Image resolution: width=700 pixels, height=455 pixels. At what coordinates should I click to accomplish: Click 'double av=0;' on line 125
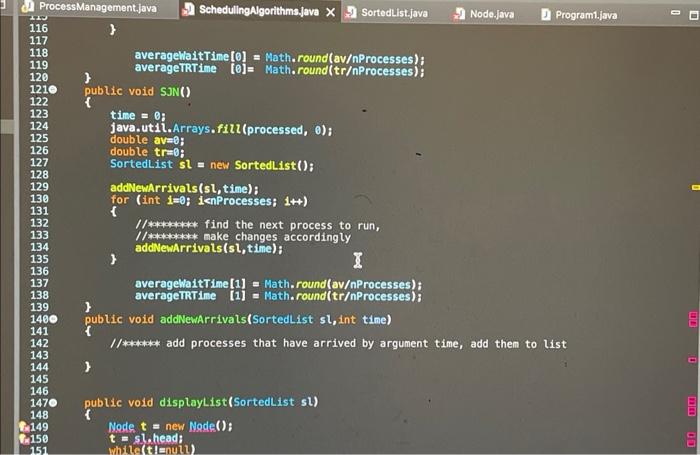coord(147,140)
